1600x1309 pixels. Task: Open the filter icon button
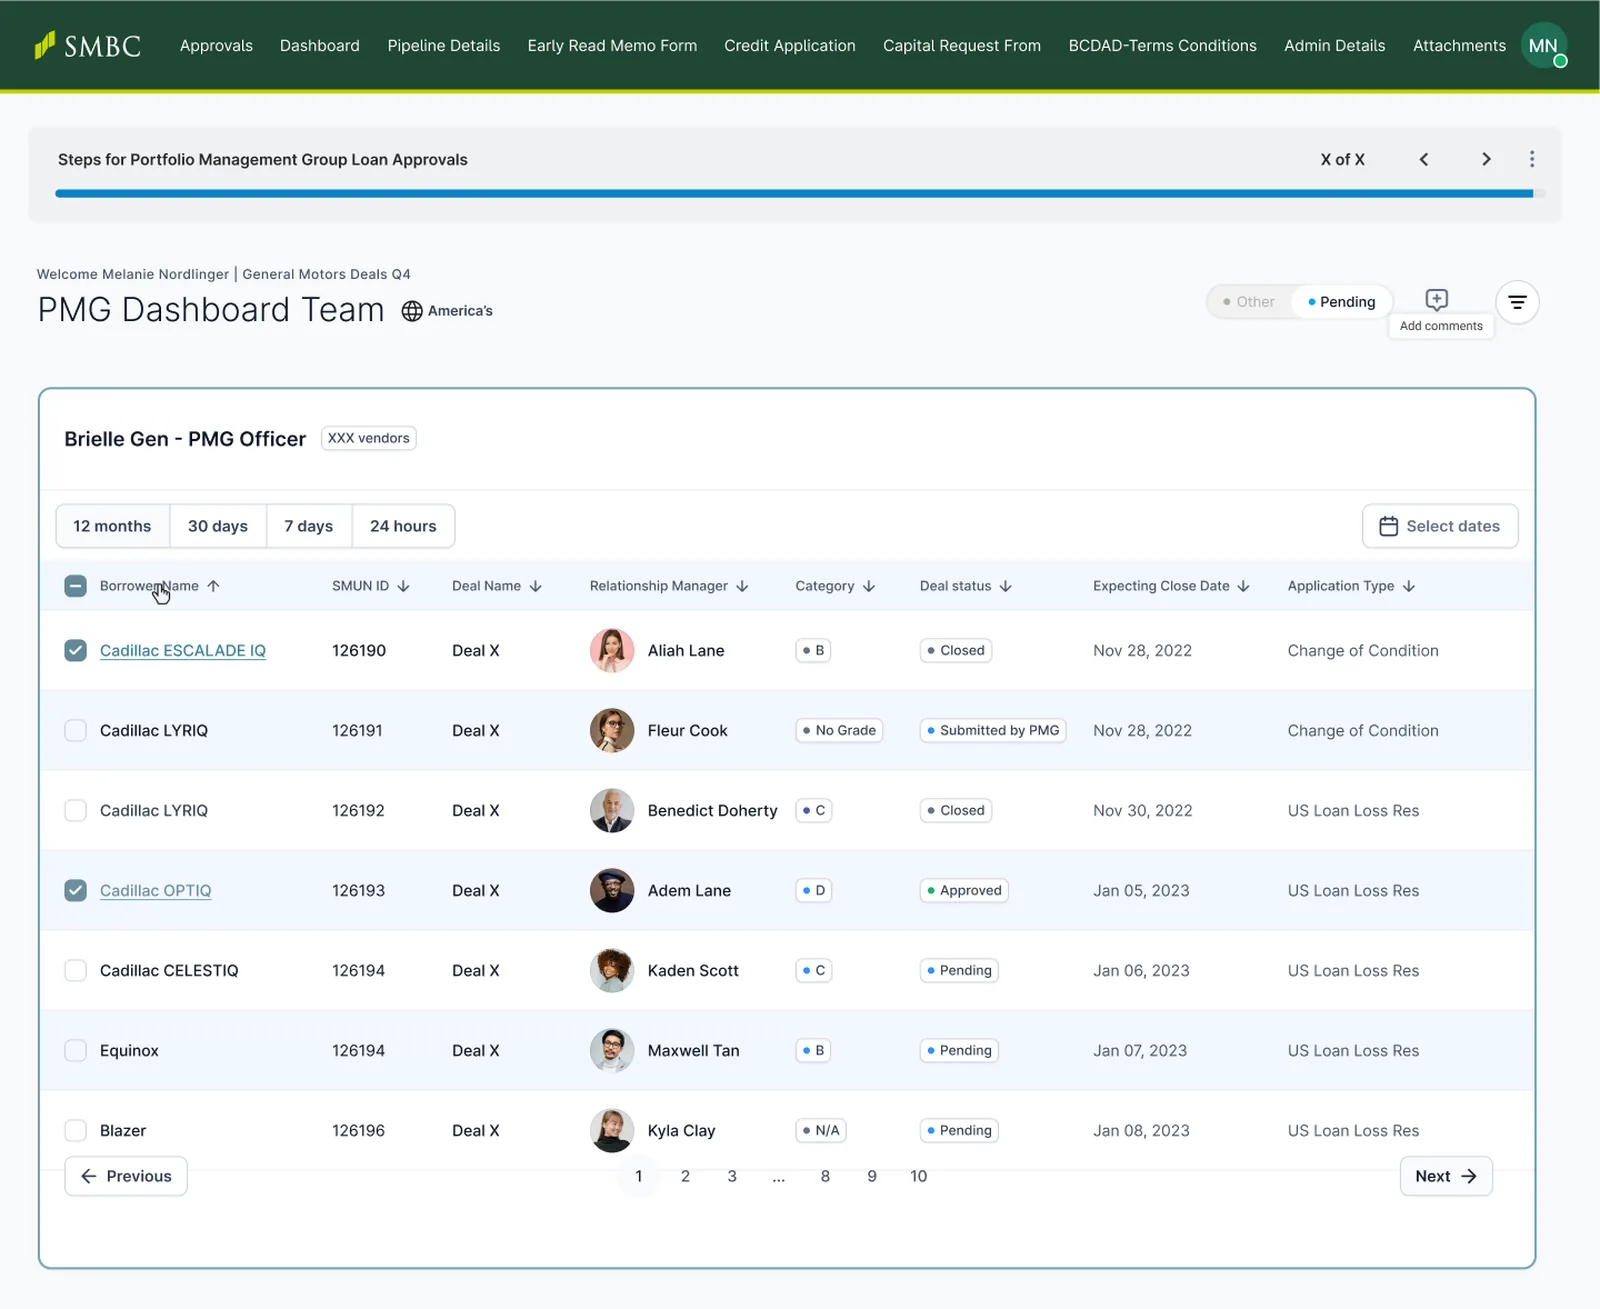point(1517,302)
